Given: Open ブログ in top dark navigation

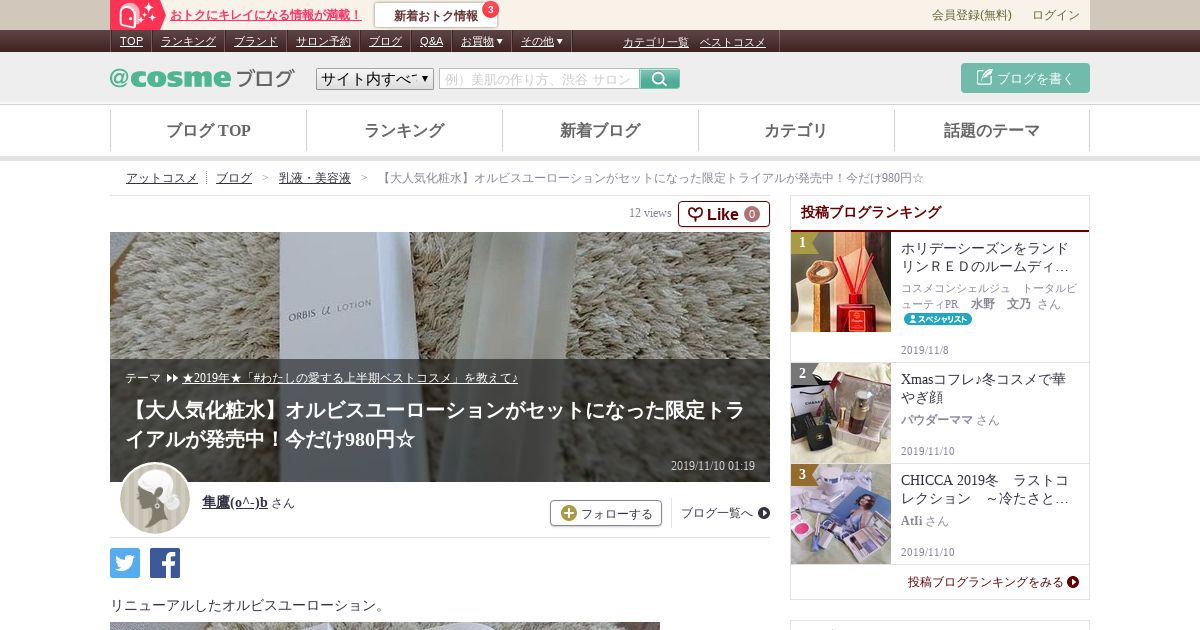Looking at the screenshot, I should [385, 41].
